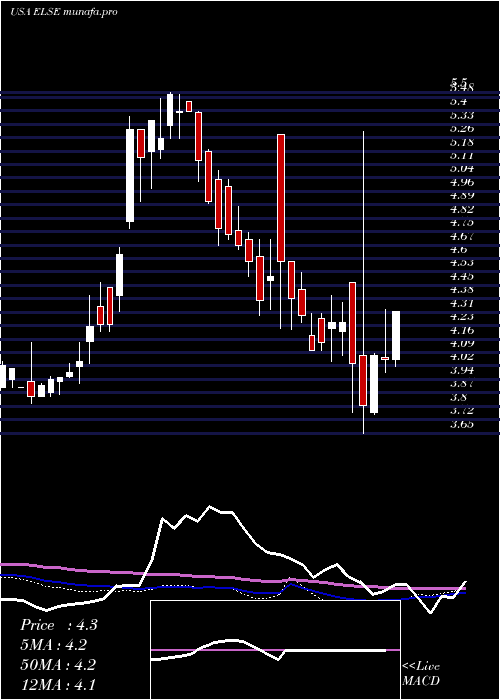Click the 4.09 price axis label
This screenshot has width=500, height=700.
click(462, 343)
